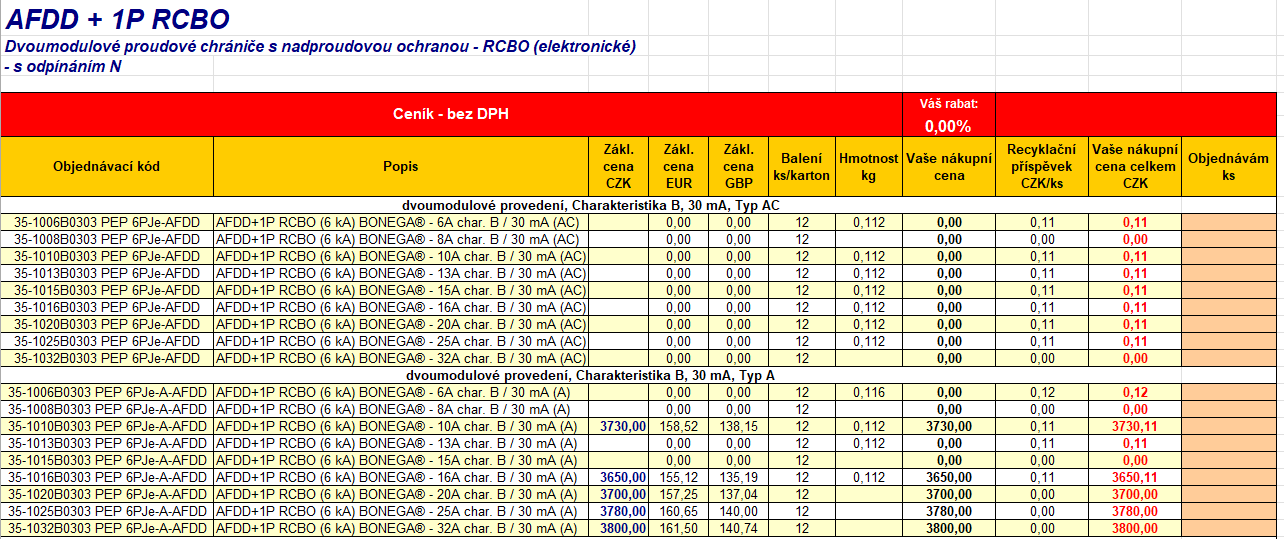Click the 'Popis' column header
Image resolution: width=1284 pixels, height=539 pixels.
tap(401, 166)
